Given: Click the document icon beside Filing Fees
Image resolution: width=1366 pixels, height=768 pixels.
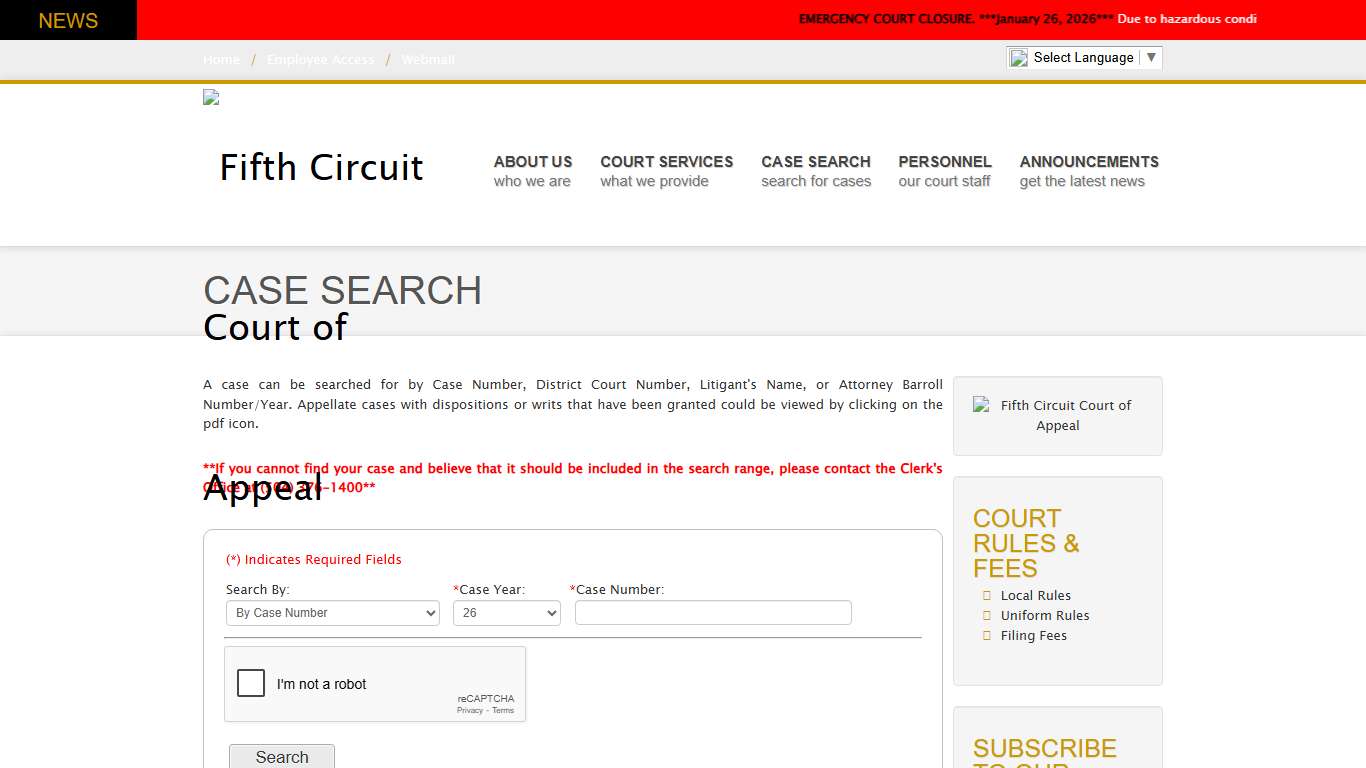Looking at the screenshot, I should 987,635.
